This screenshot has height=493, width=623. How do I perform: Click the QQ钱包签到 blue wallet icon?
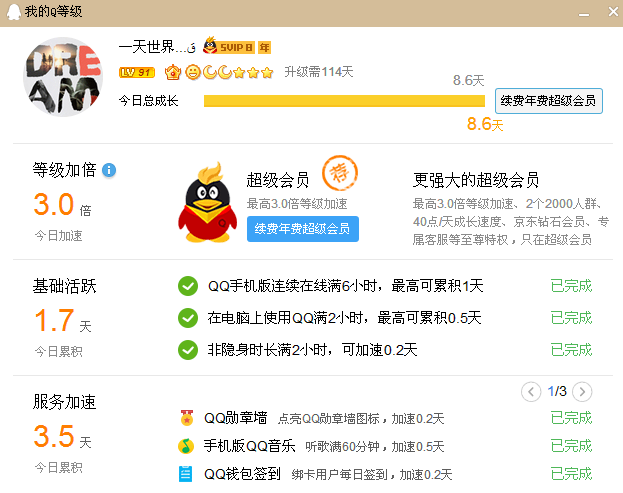186,474
